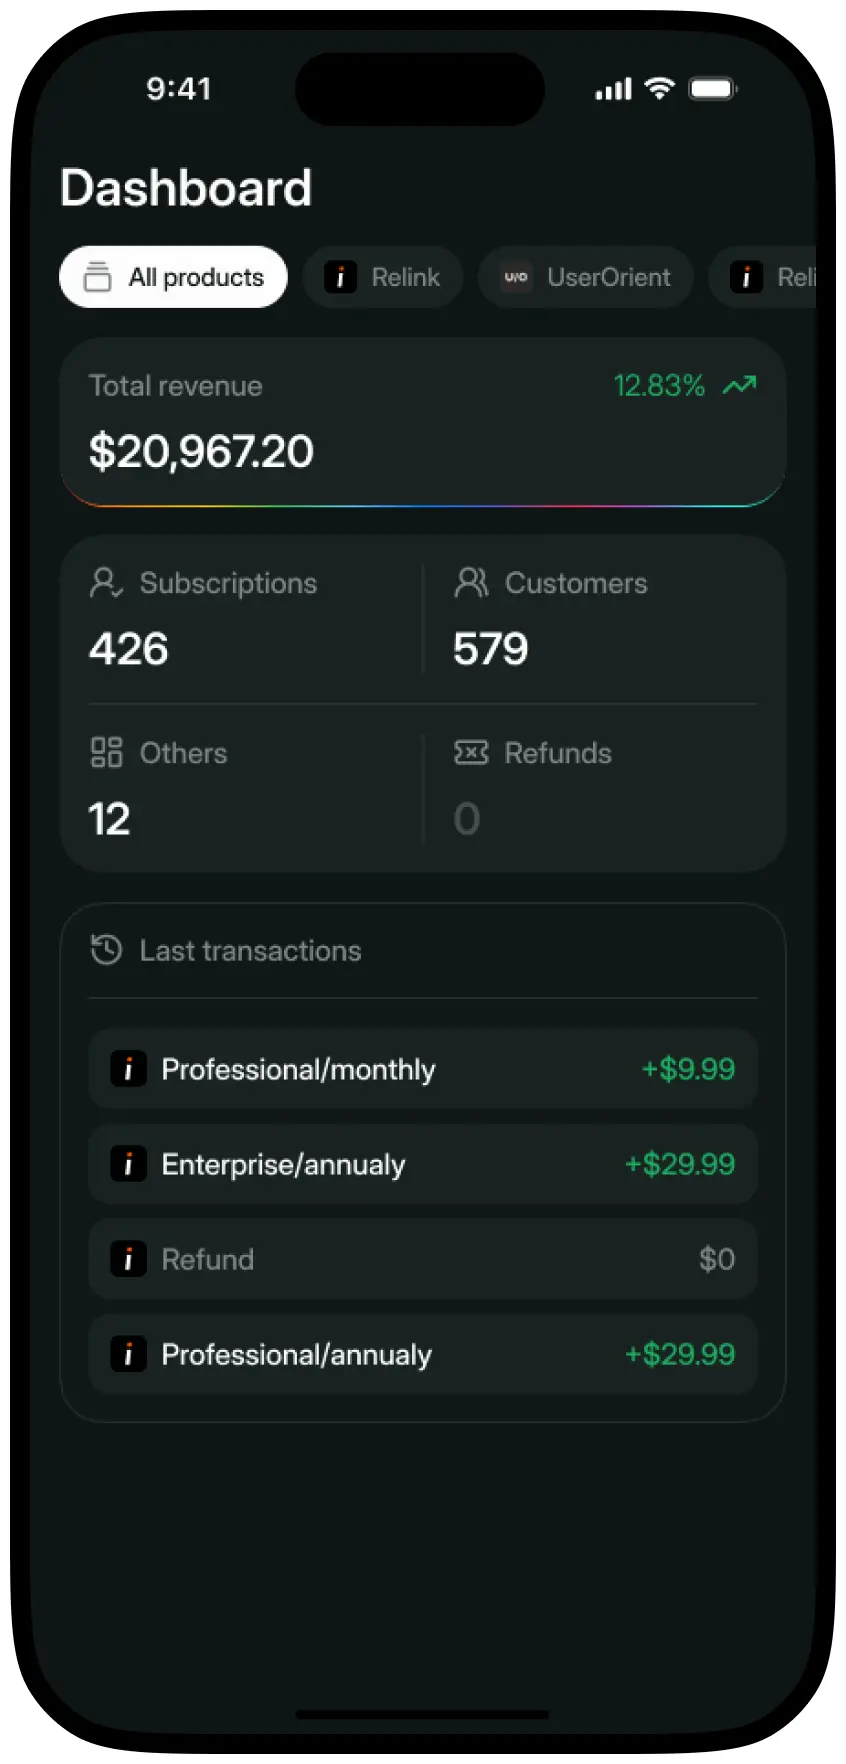The width and height of the screenshot is (846, 1764).
Task: Select the All products filter tab
Action: (172, 277)
